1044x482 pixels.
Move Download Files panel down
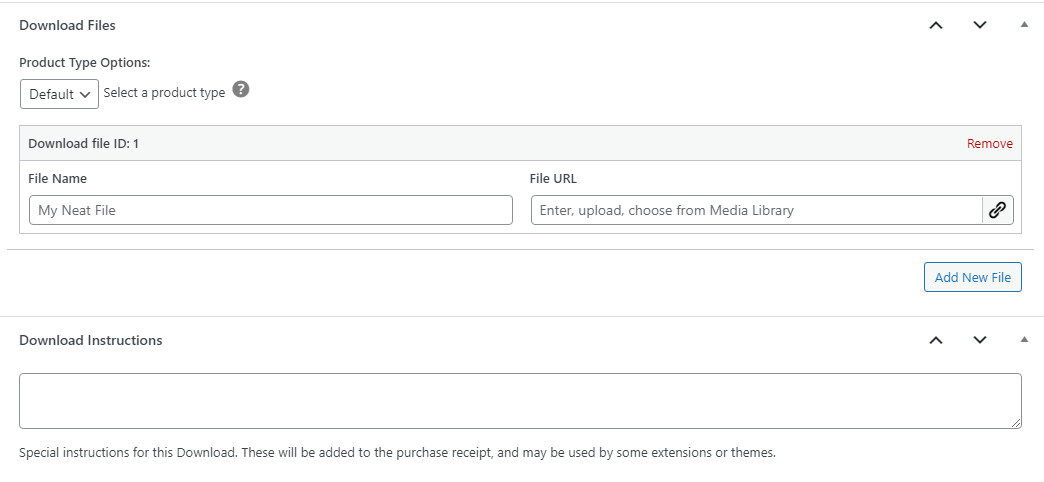[x=979, y=25]
